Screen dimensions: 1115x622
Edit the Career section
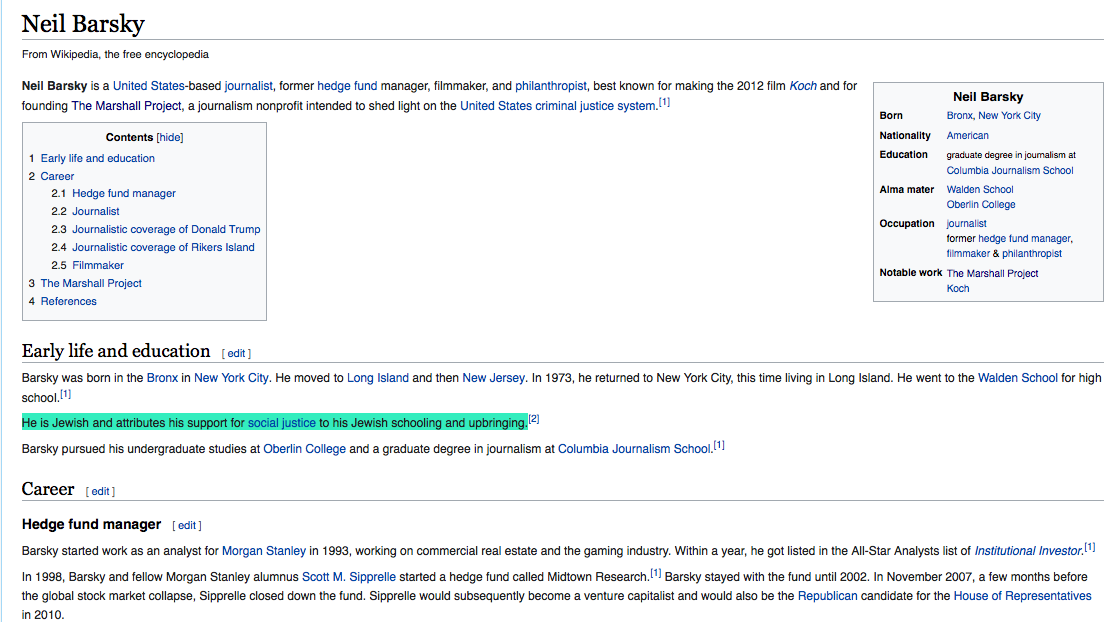[100, 491]
